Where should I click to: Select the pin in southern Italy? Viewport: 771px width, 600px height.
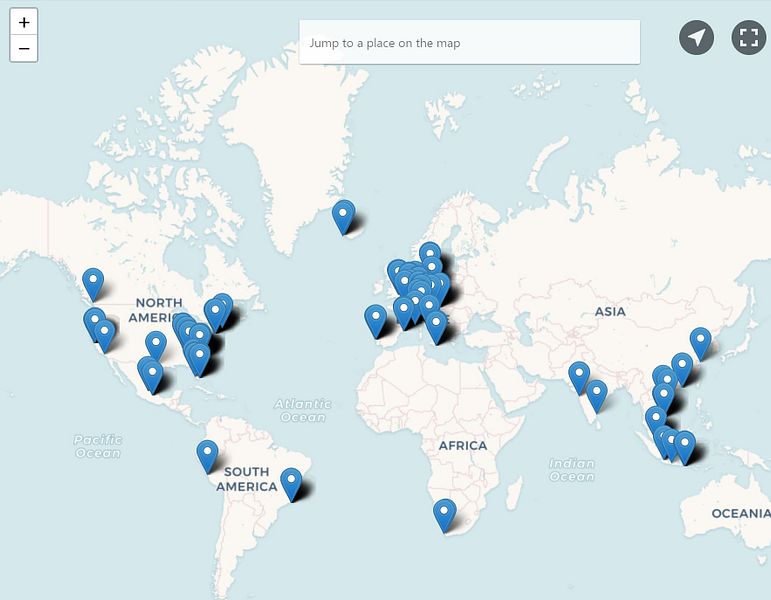[436, 328]
